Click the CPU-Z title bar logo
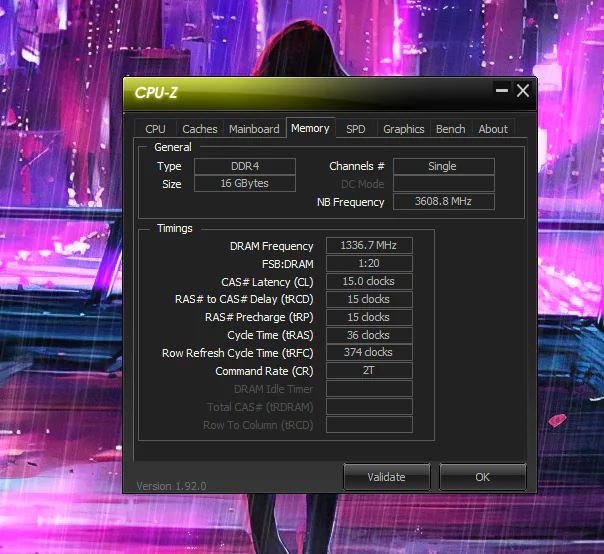The image size is (604, 554). pos(156,93)
